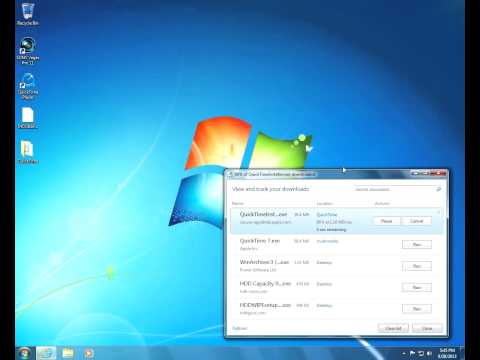This screenshot has width=480, height=360.
Task: Click the Clear list button
Action: click(393, 328)
